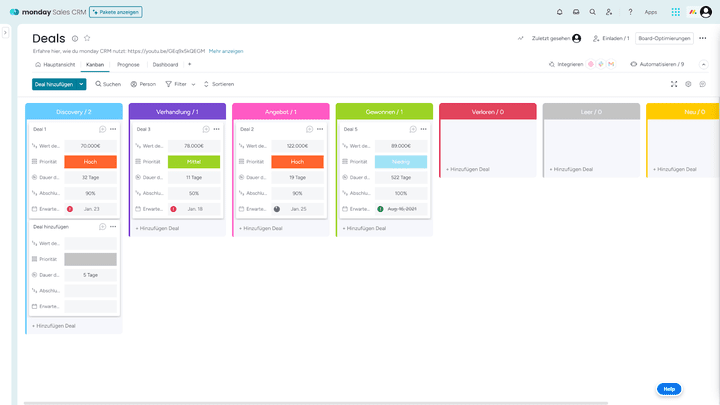Start conversation on Deal 2 card
The width and height of the screenshot is (720, 405).
[309, 129]
